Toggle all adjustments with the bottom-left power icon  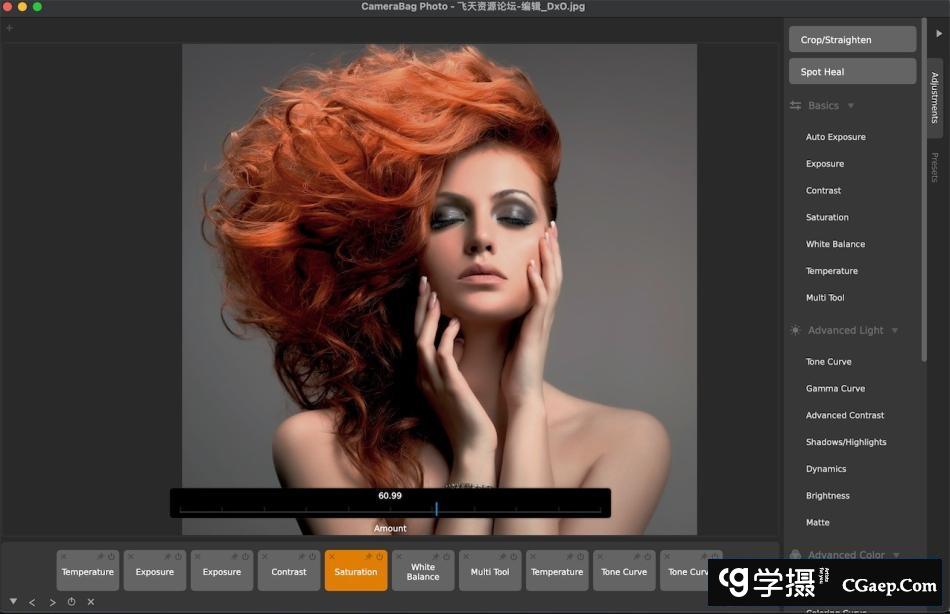[x=71, y=602]
